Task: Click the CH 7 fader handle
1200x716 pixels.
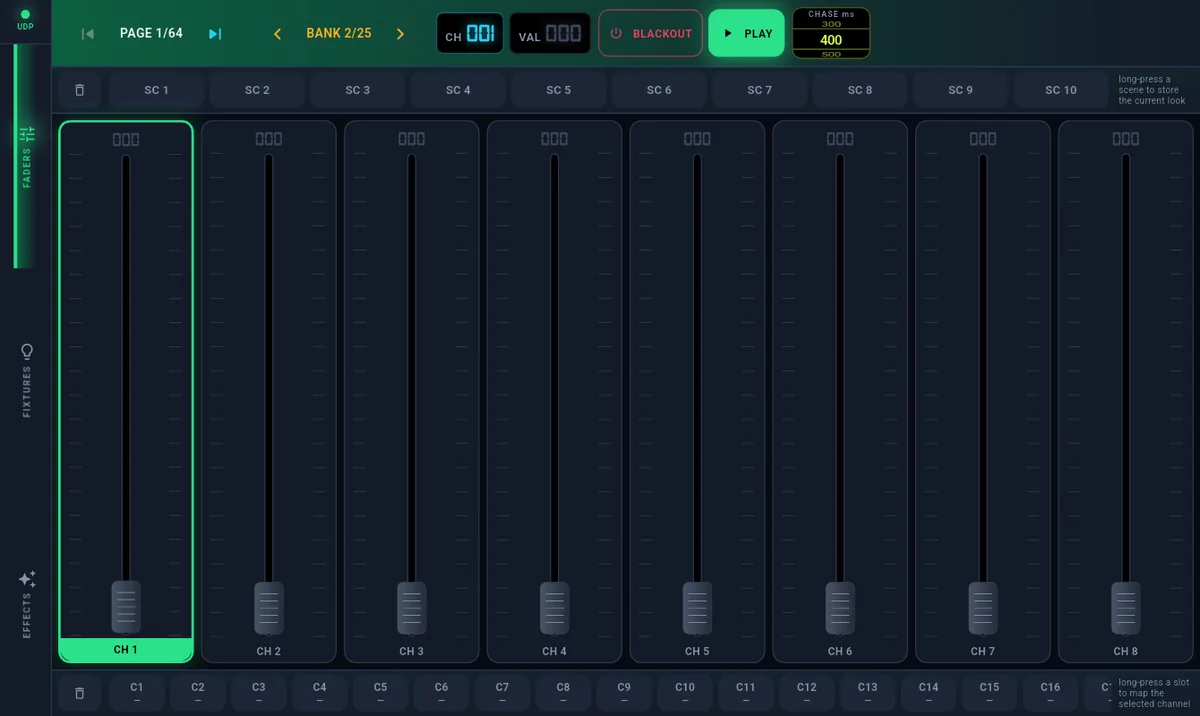Action: (983, 607)
